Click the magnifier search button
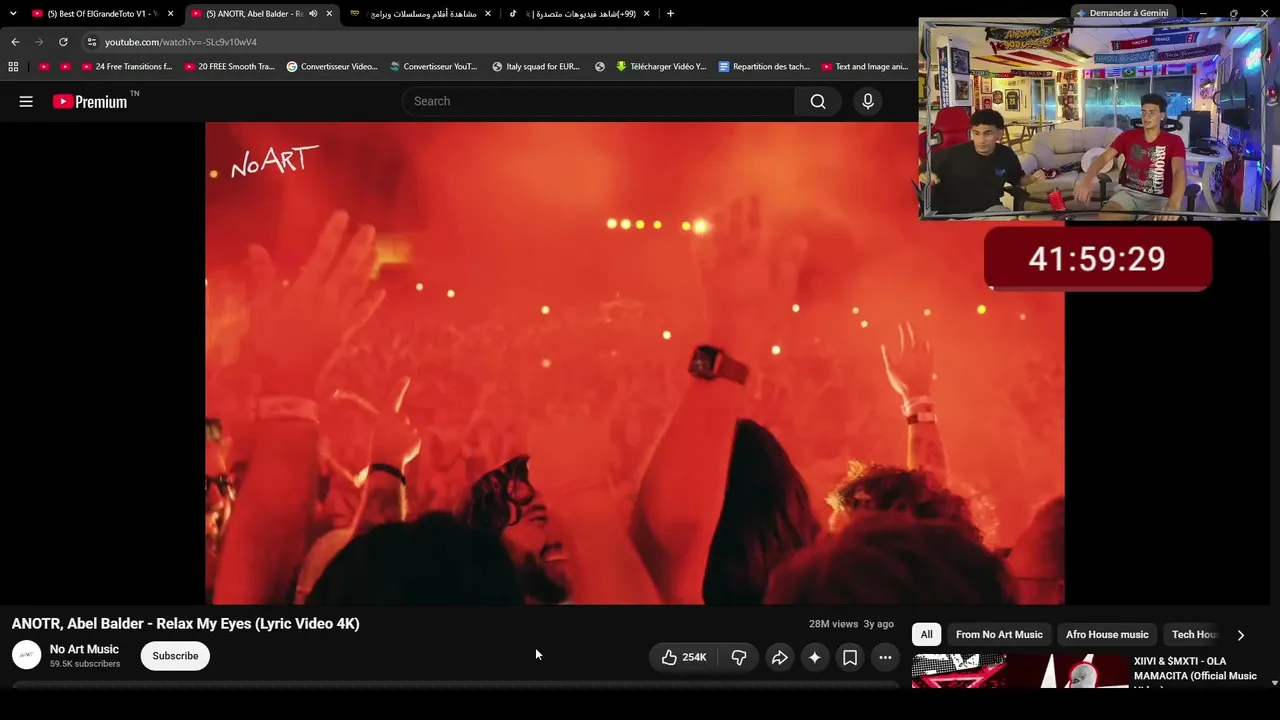1280x720 pixels. coord(818,101)
